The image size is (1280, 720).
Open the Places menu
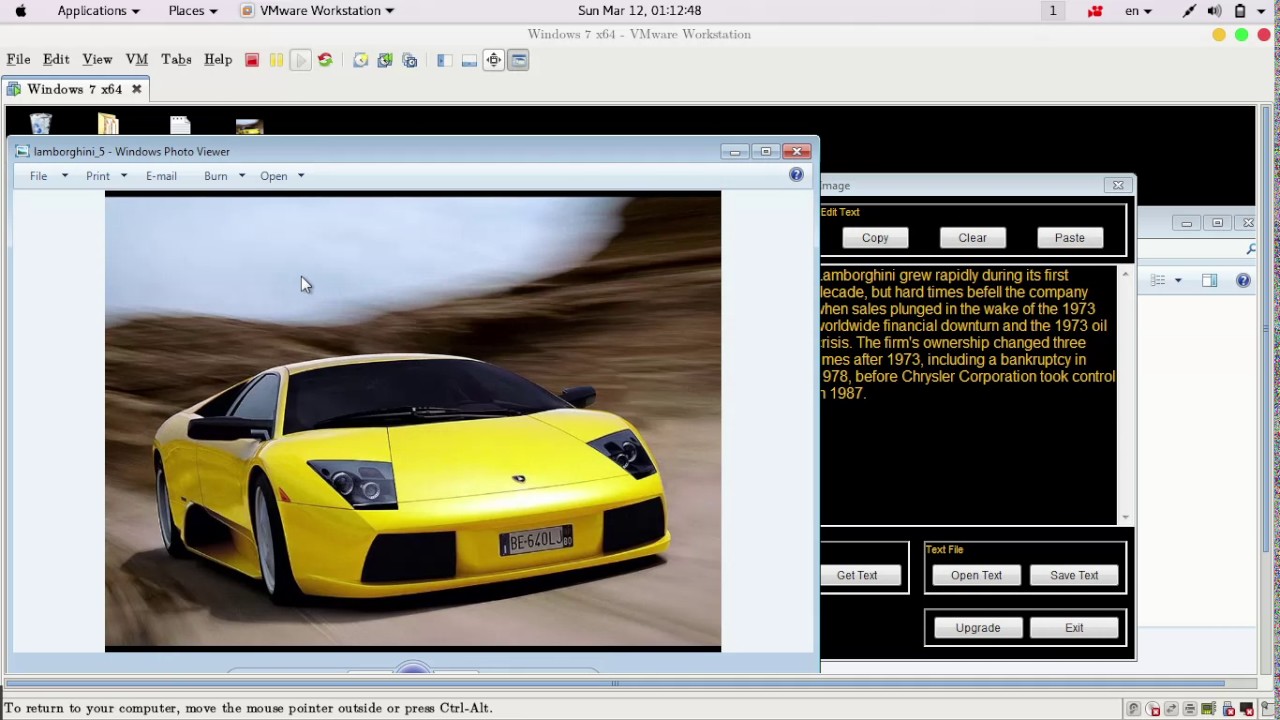[192, 11]
